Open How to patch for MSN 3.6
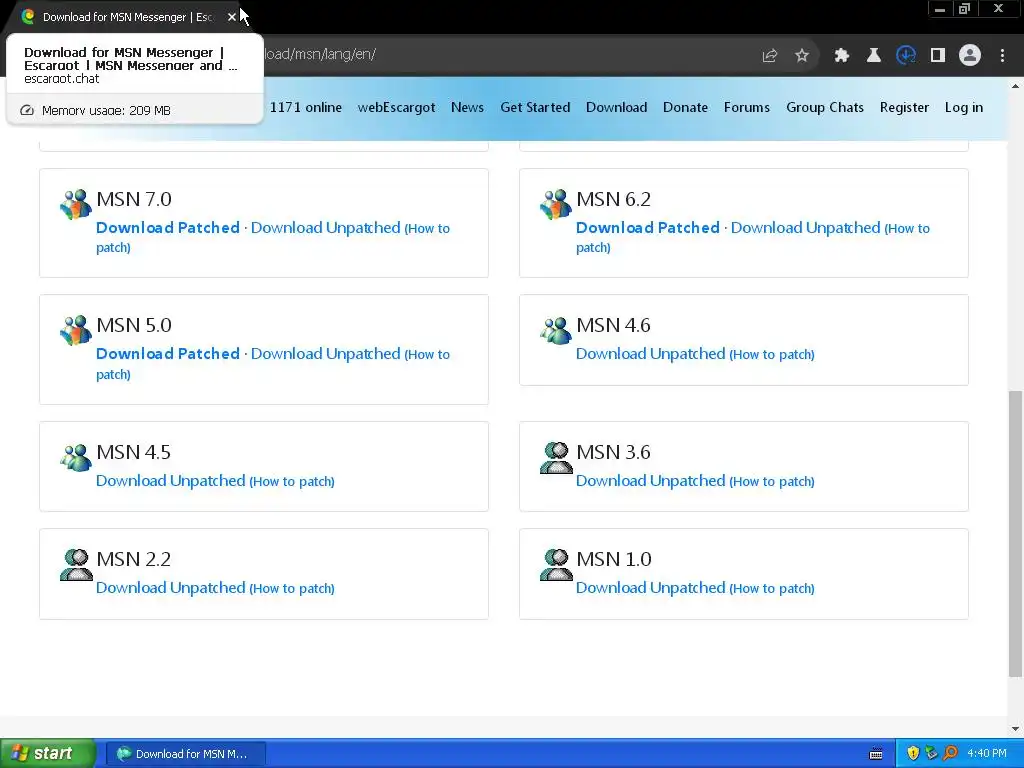 coord(772,481)
